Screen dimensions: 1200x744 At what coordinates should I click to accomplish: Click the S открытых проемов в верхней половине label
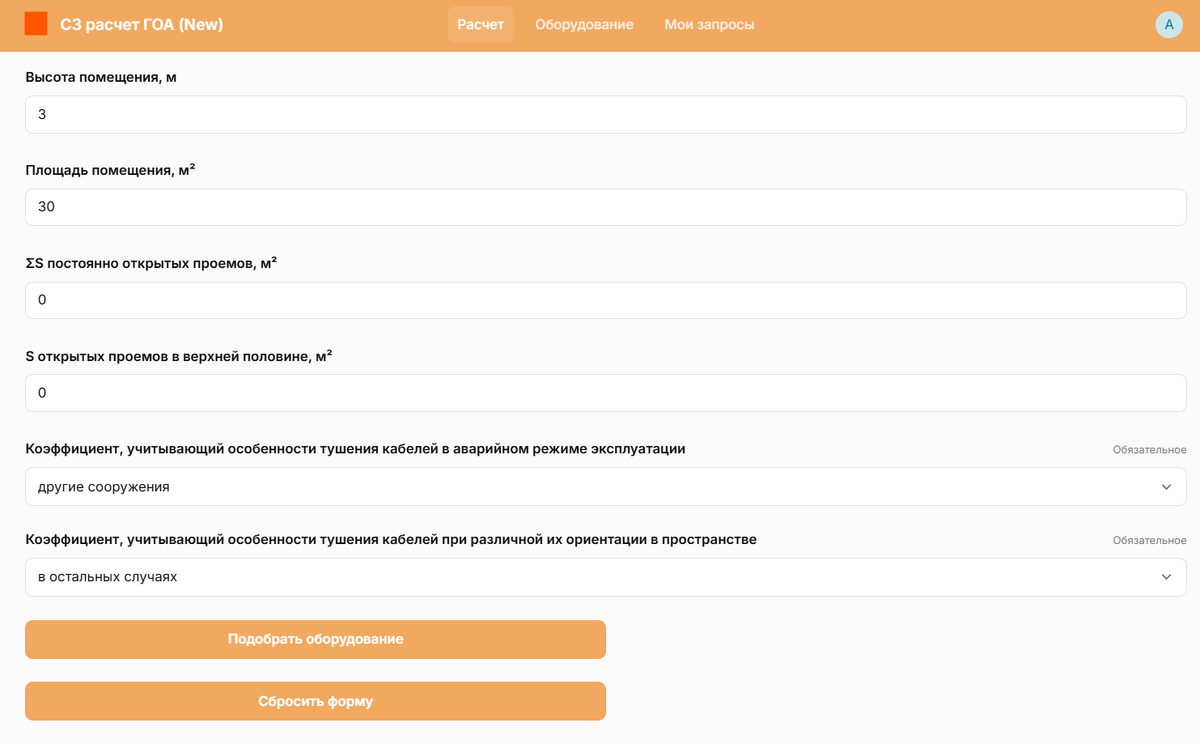(x=178, y=356)
